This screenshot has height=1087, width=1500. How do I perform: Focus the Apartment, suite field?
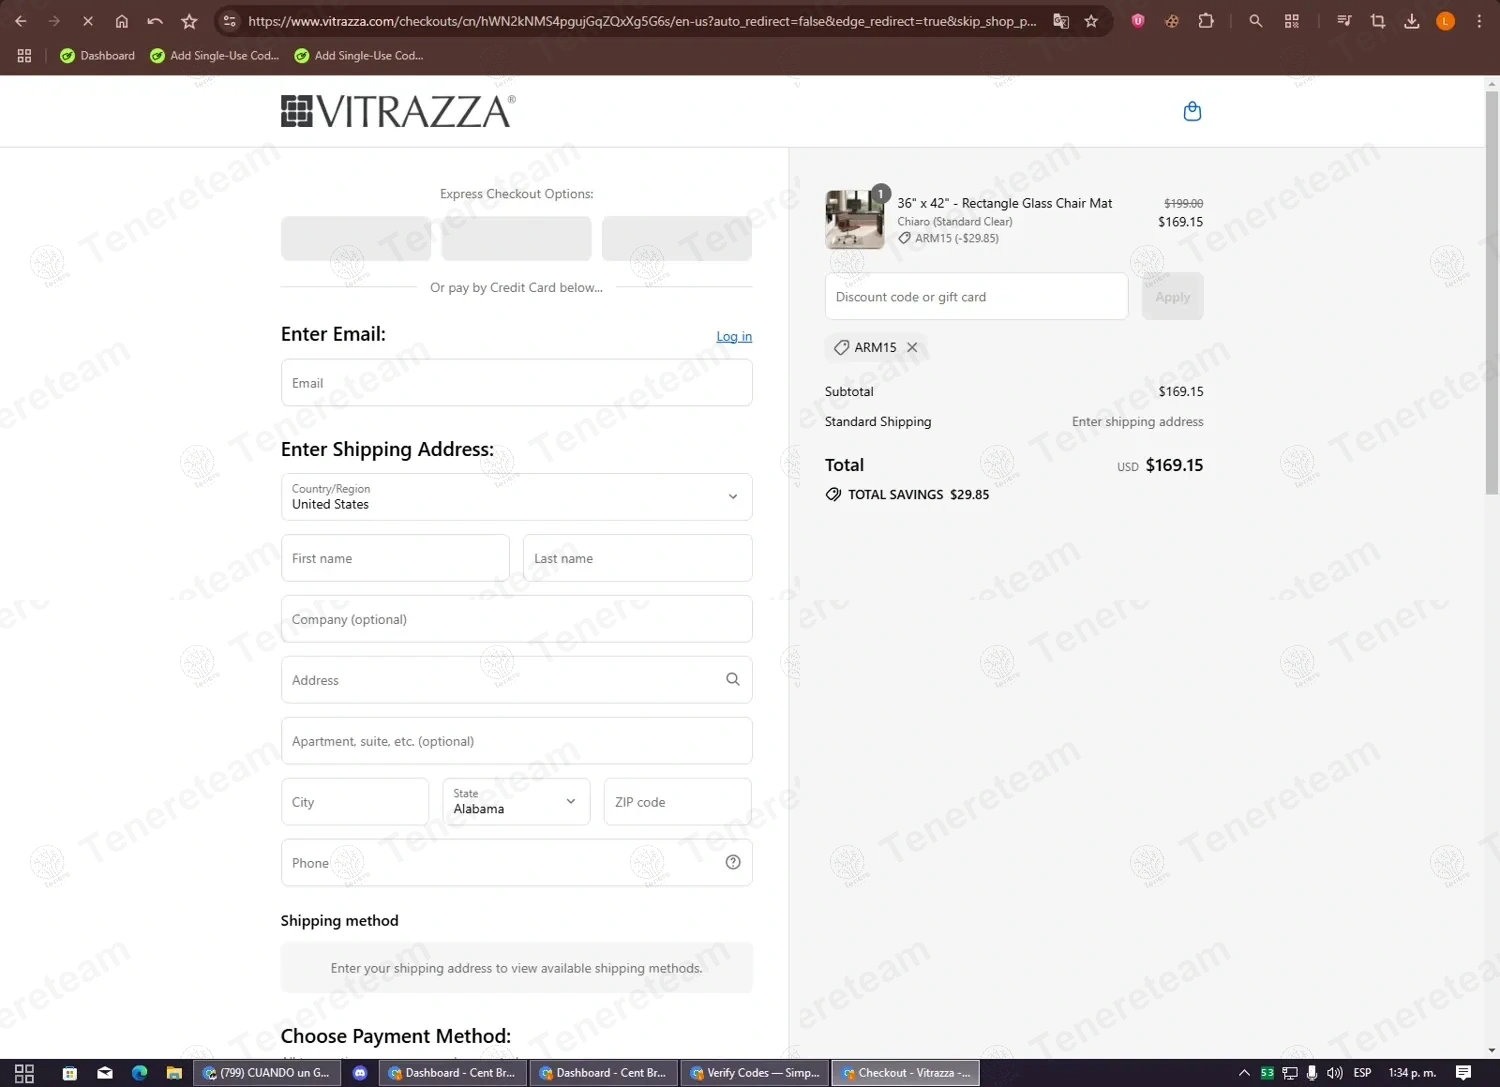click(516, 741)
